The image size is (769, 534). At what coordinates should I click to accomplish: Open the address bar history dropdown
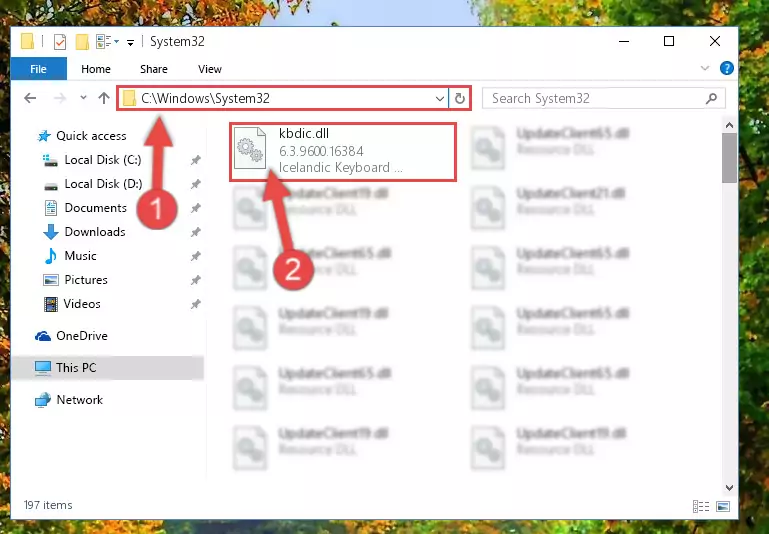point(439,99)
